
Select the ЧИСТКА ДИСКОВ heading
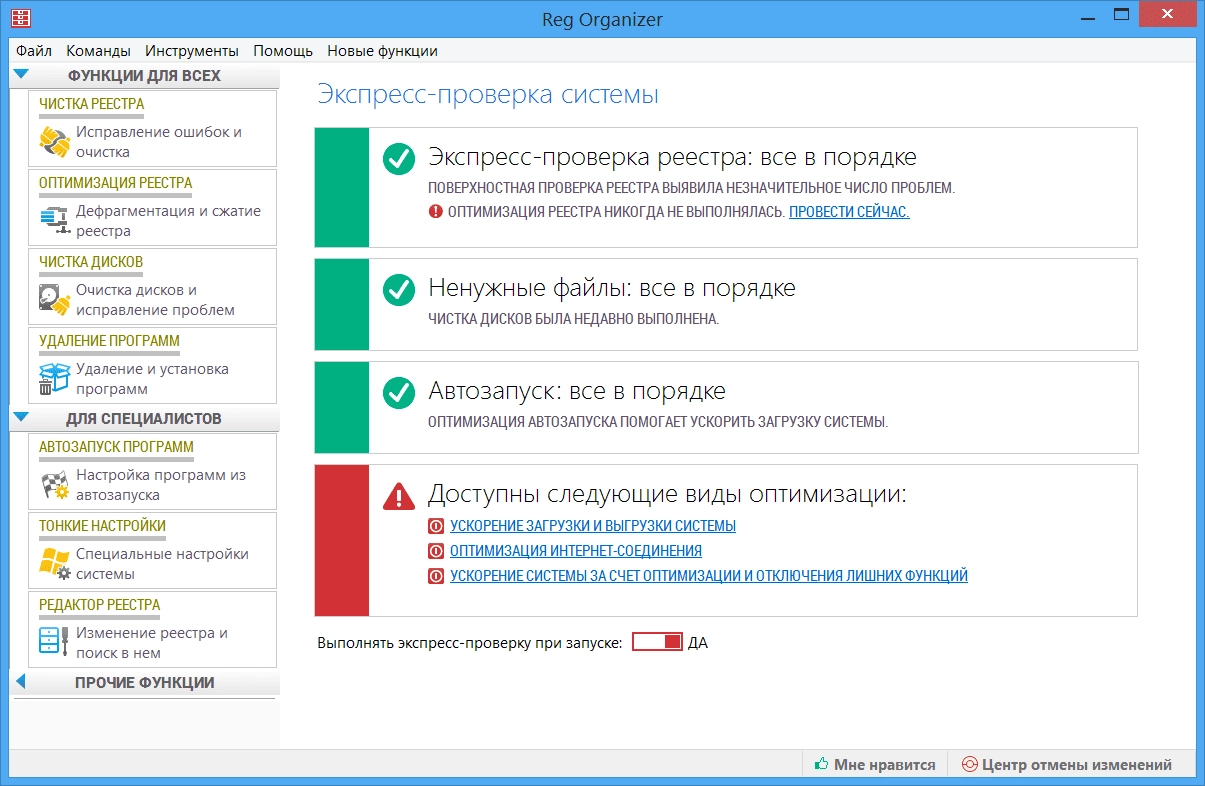point(91,262)
